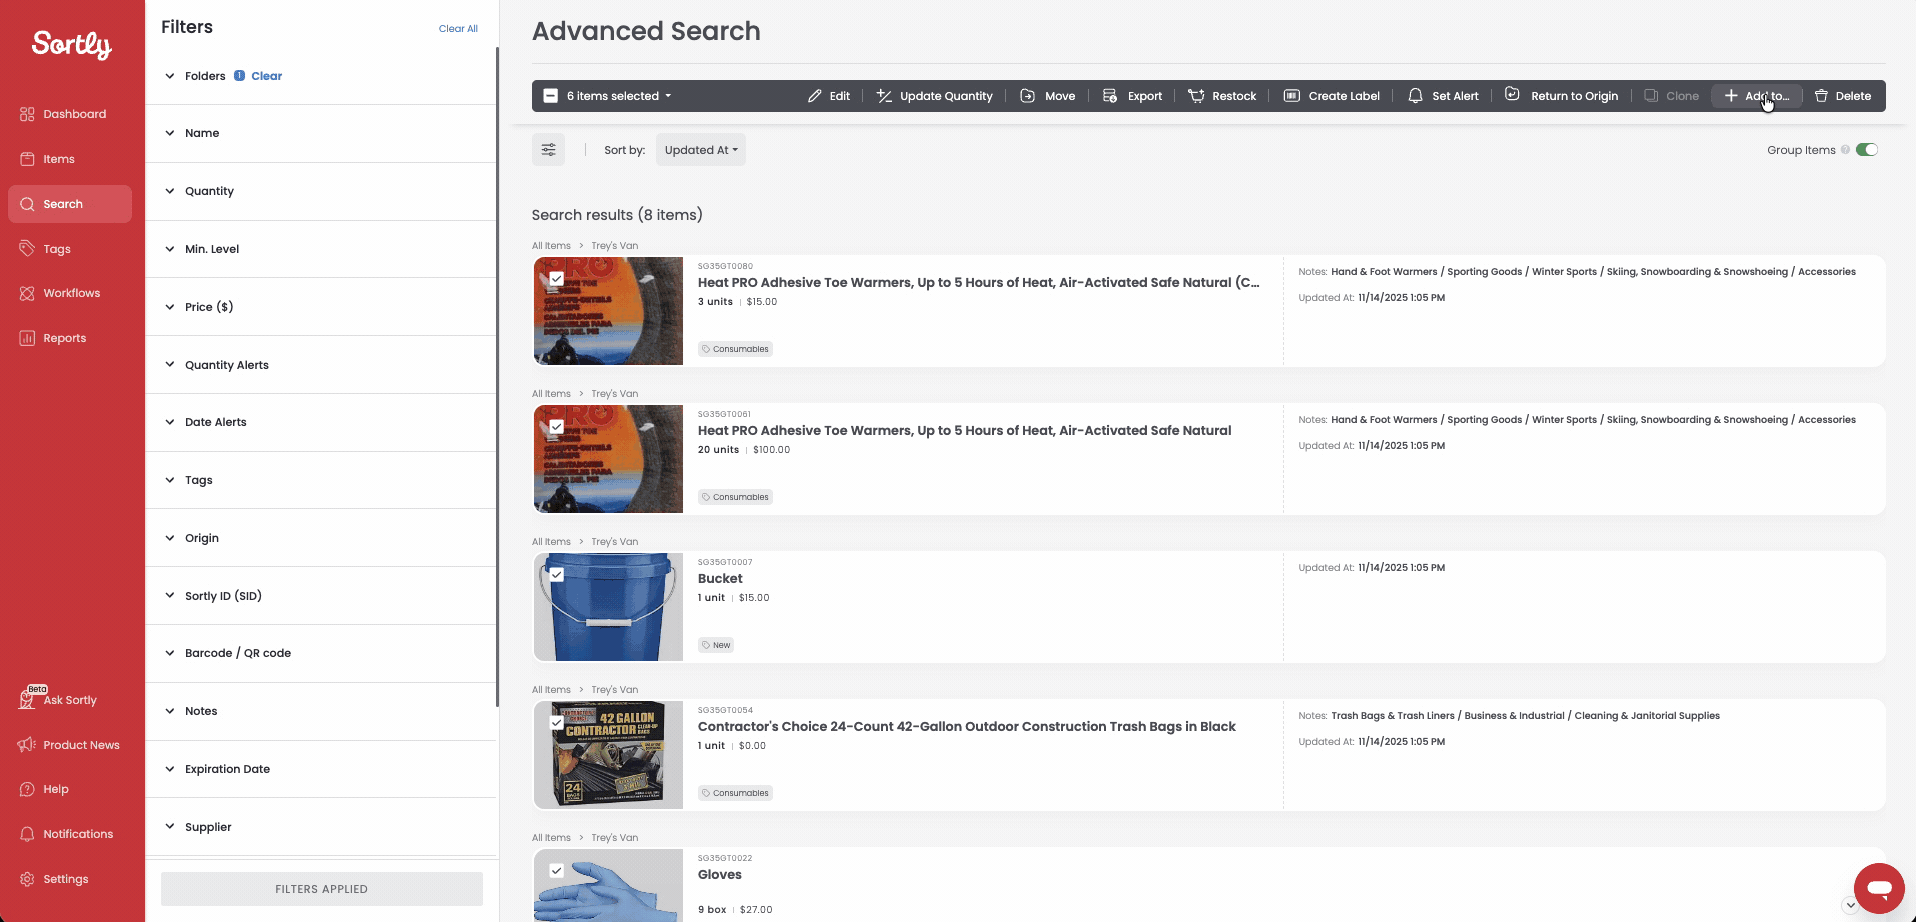Click the Set Alert bell icon
This screenshot has width=1916, height=922.
pos(1415,96)
